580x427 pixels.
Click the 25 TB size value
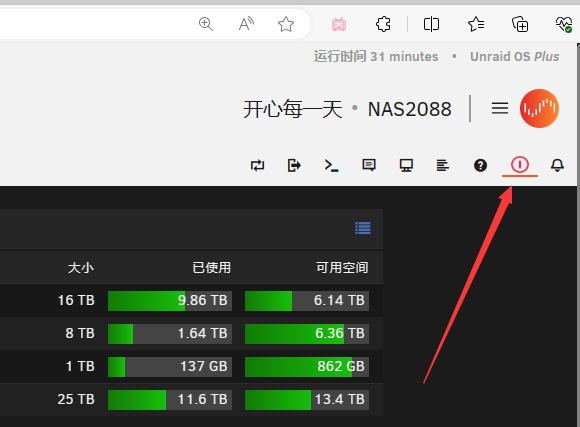76,399
